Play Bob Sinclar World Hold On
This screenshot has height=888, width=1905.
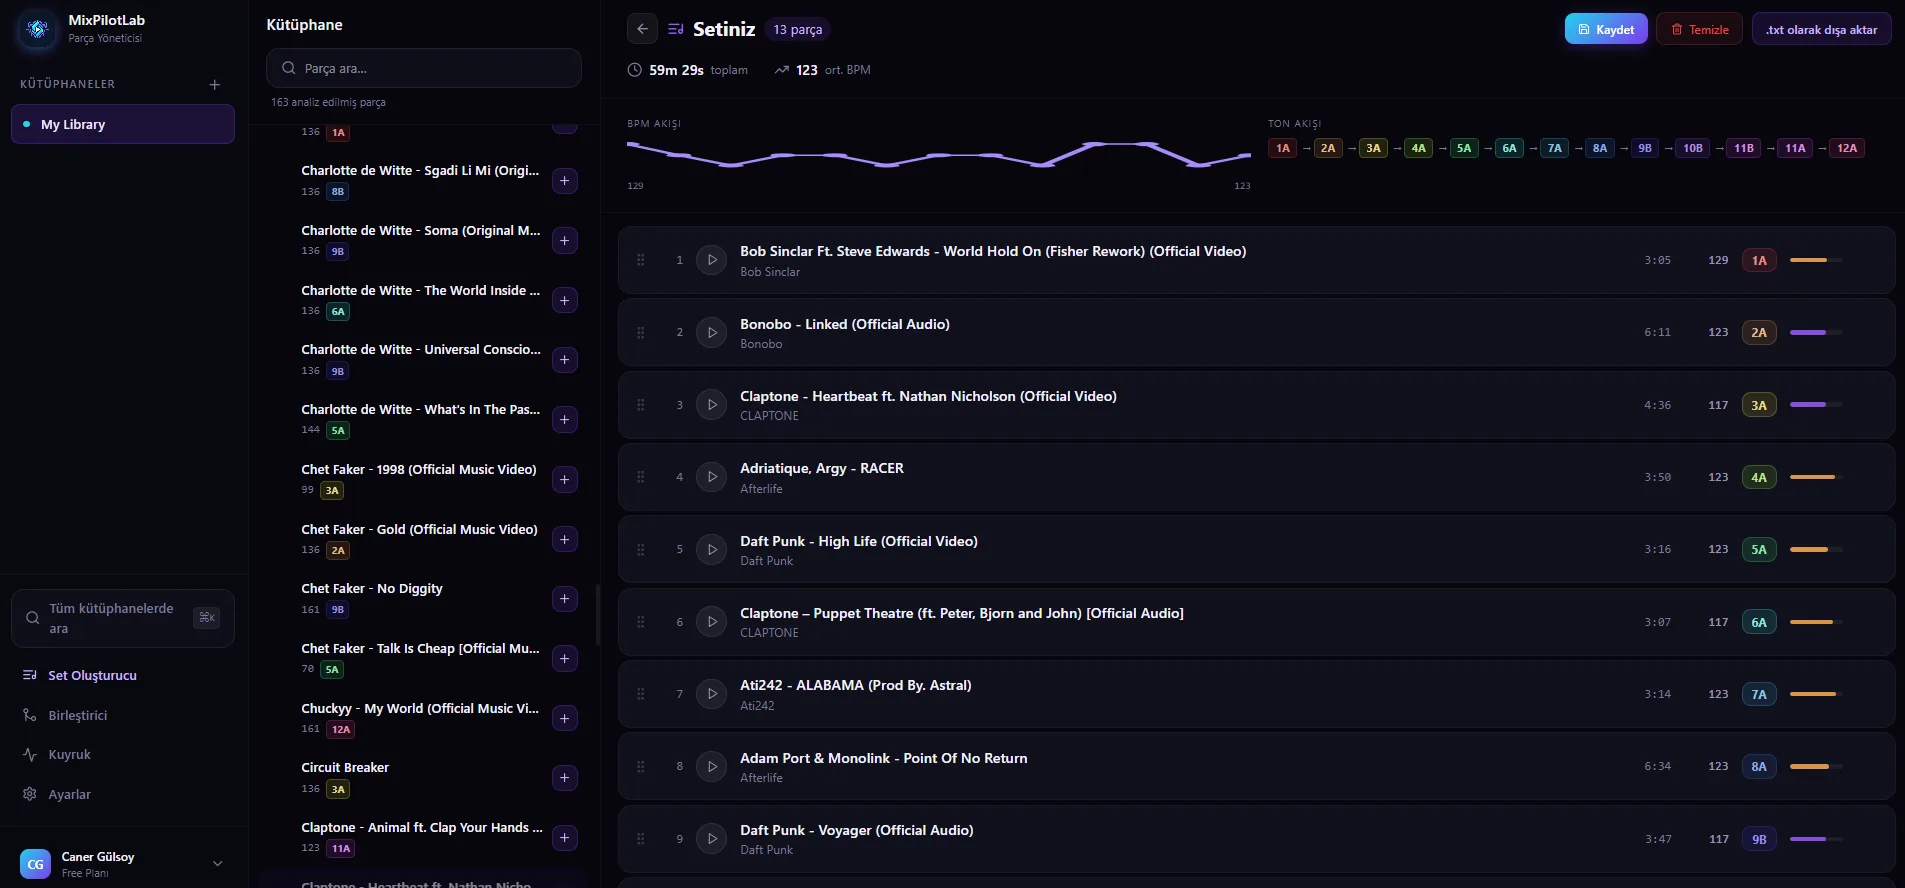(x=712, y=260)
